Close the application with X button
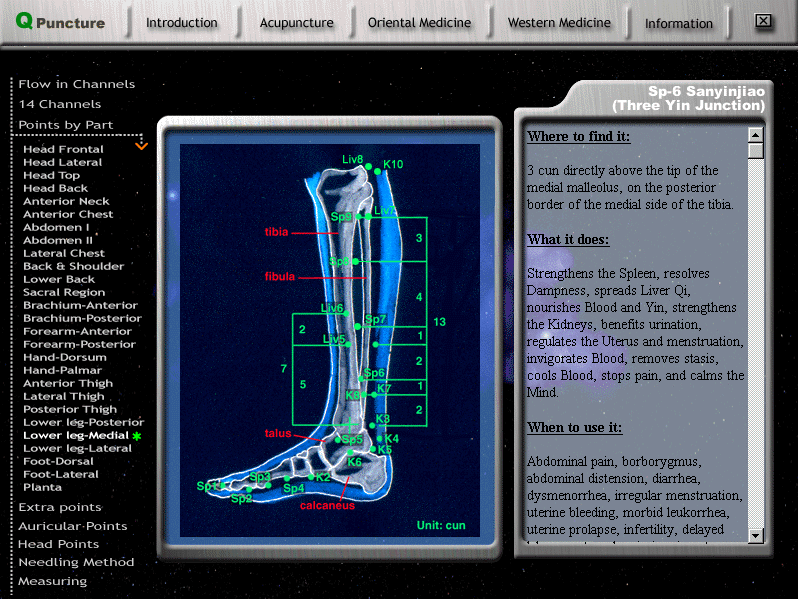 pyautogui.click(x=763, y=21)
